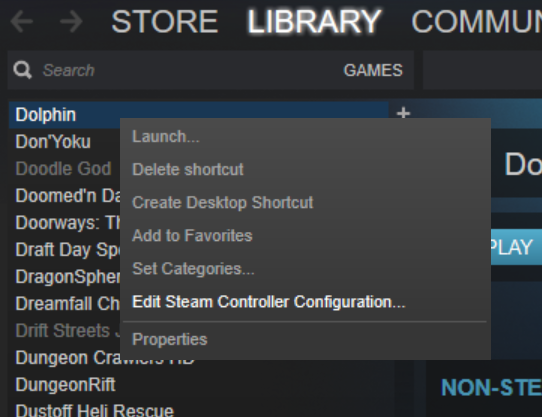Screen dimensions: 542x417
Task: Click the search magnifier icon
Action: [x=22, y=70]
